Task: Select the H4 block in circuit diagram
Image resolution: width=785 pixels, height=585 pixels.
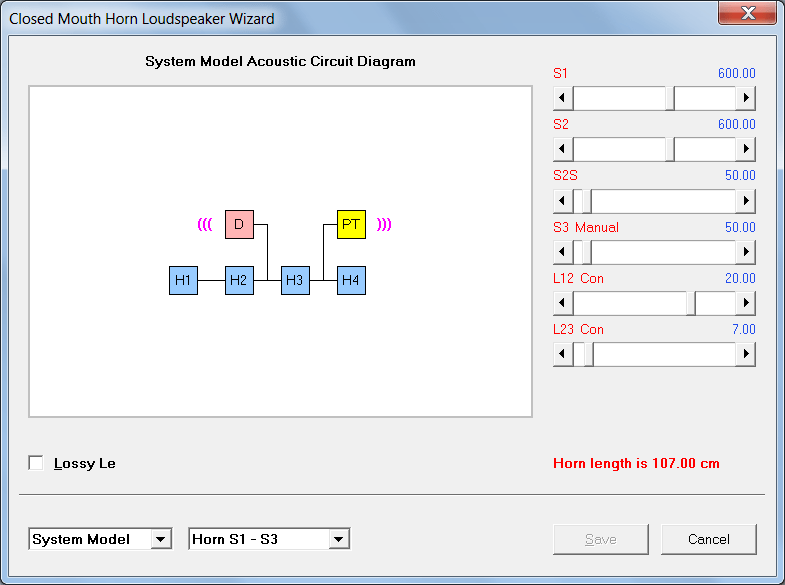Action: [x=351, y=280]
